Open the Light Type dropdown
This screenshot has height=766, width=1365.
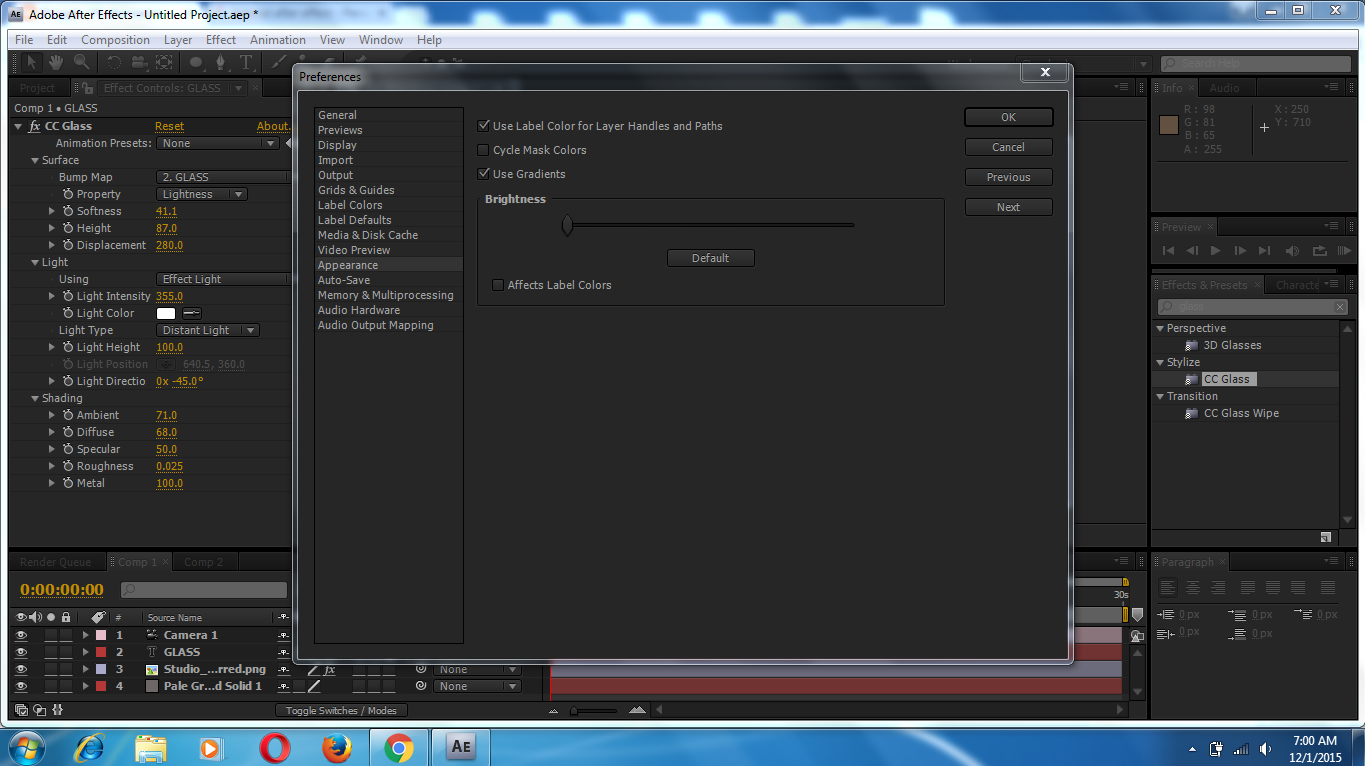[x=208, y=330]
